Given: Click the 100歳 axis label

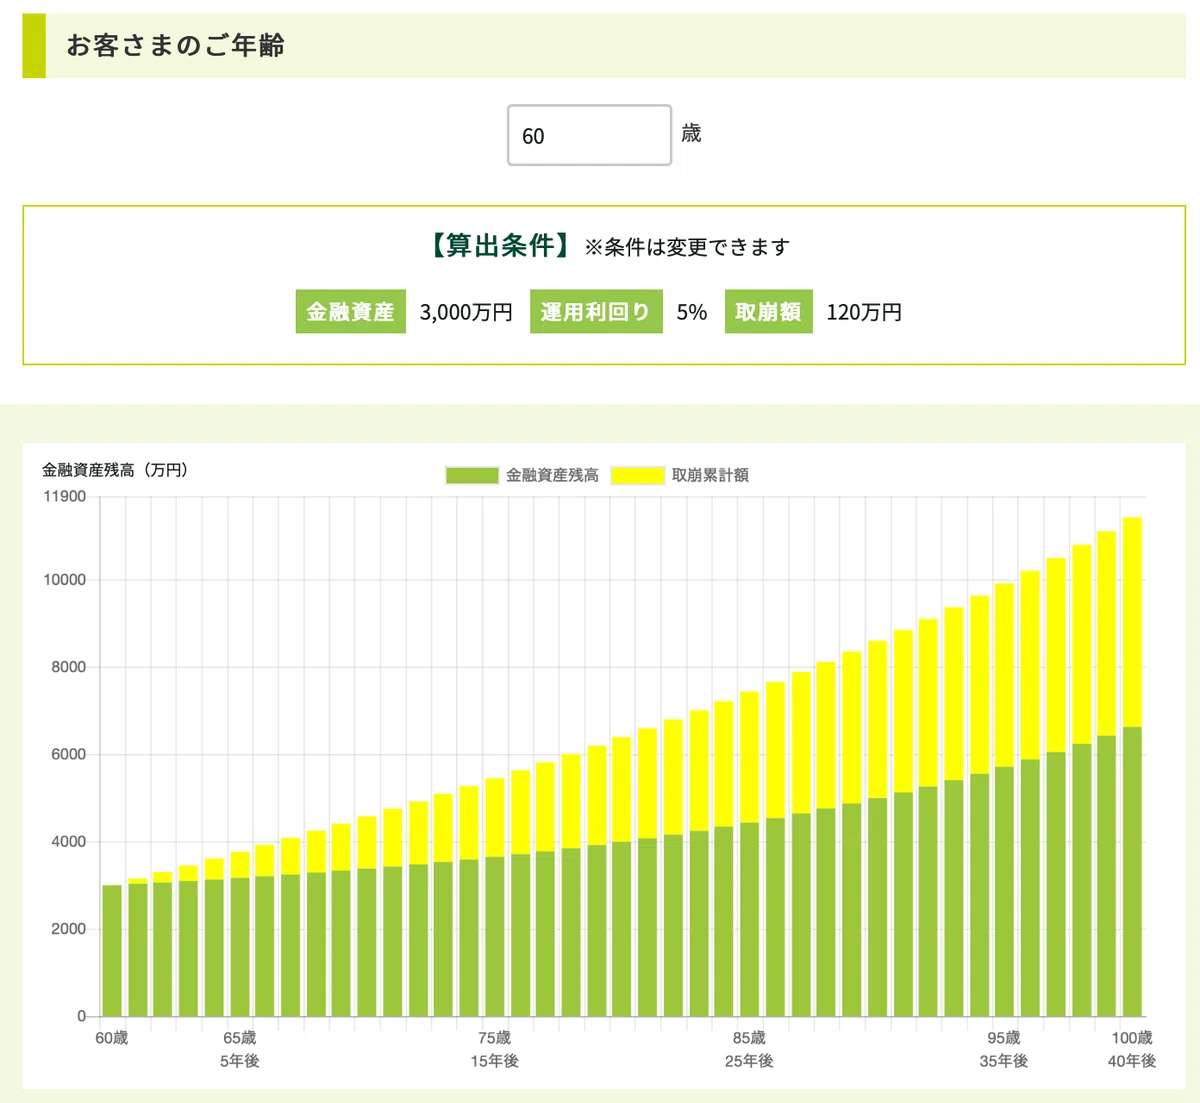Looking at the screenshot, I should pyautogui.click(x=1132, y=1038).
